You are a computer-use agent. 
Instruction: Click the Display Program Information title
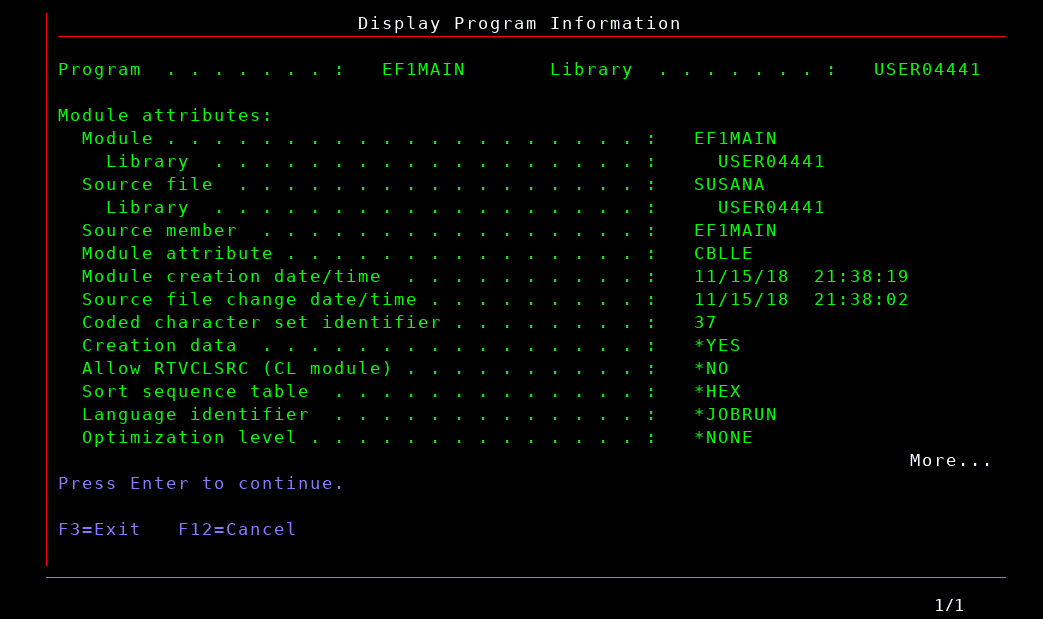(x=519, y=23)
